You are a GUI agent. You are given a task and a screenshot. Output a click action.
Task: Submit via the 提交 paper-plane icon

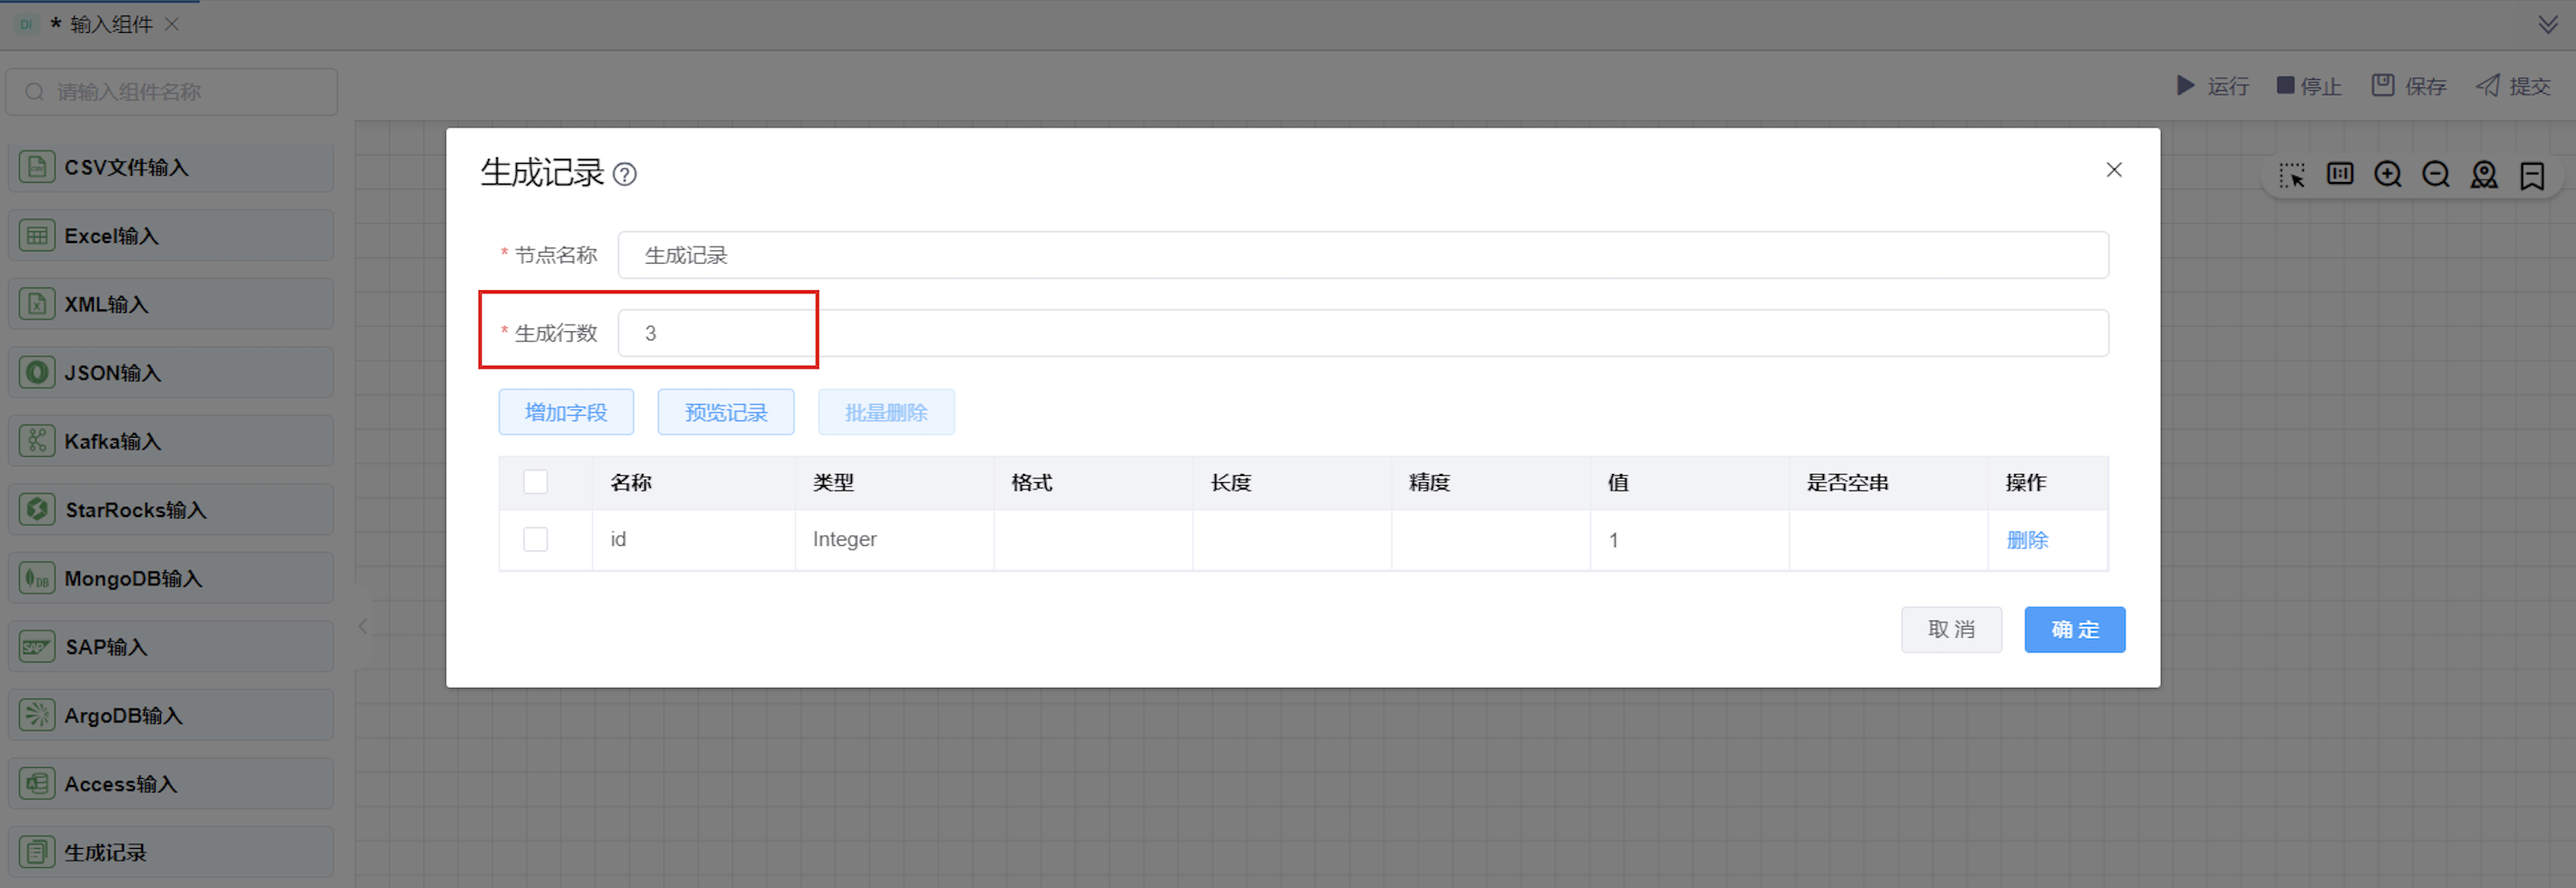click(x=2488, y=86)
